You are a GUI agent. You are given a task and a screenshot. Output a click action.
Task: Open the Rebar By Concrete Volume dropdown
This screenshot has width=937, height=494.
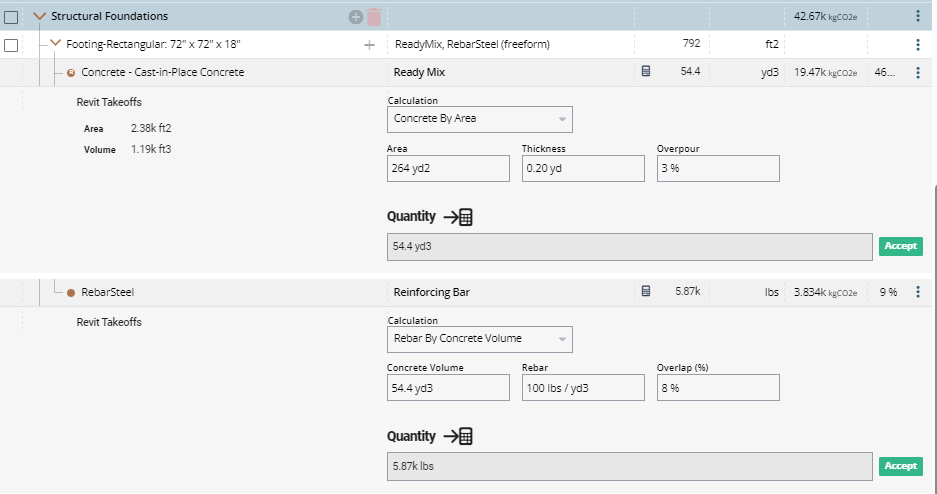tap(479, 339)
